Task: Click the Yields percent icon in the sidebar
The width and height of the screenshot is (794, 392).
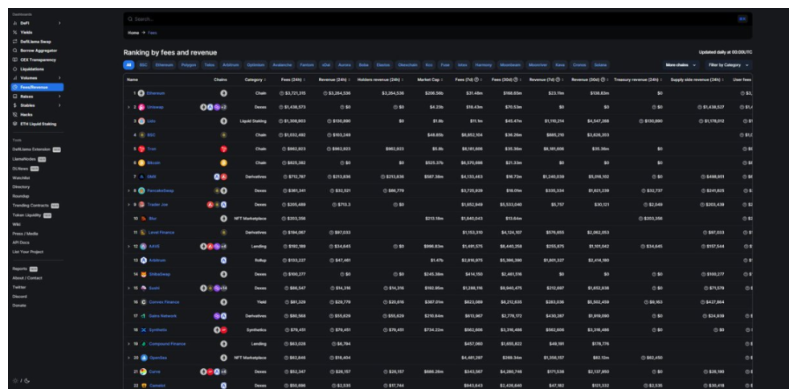Action: pyautogui.click(x=15, y=32)
